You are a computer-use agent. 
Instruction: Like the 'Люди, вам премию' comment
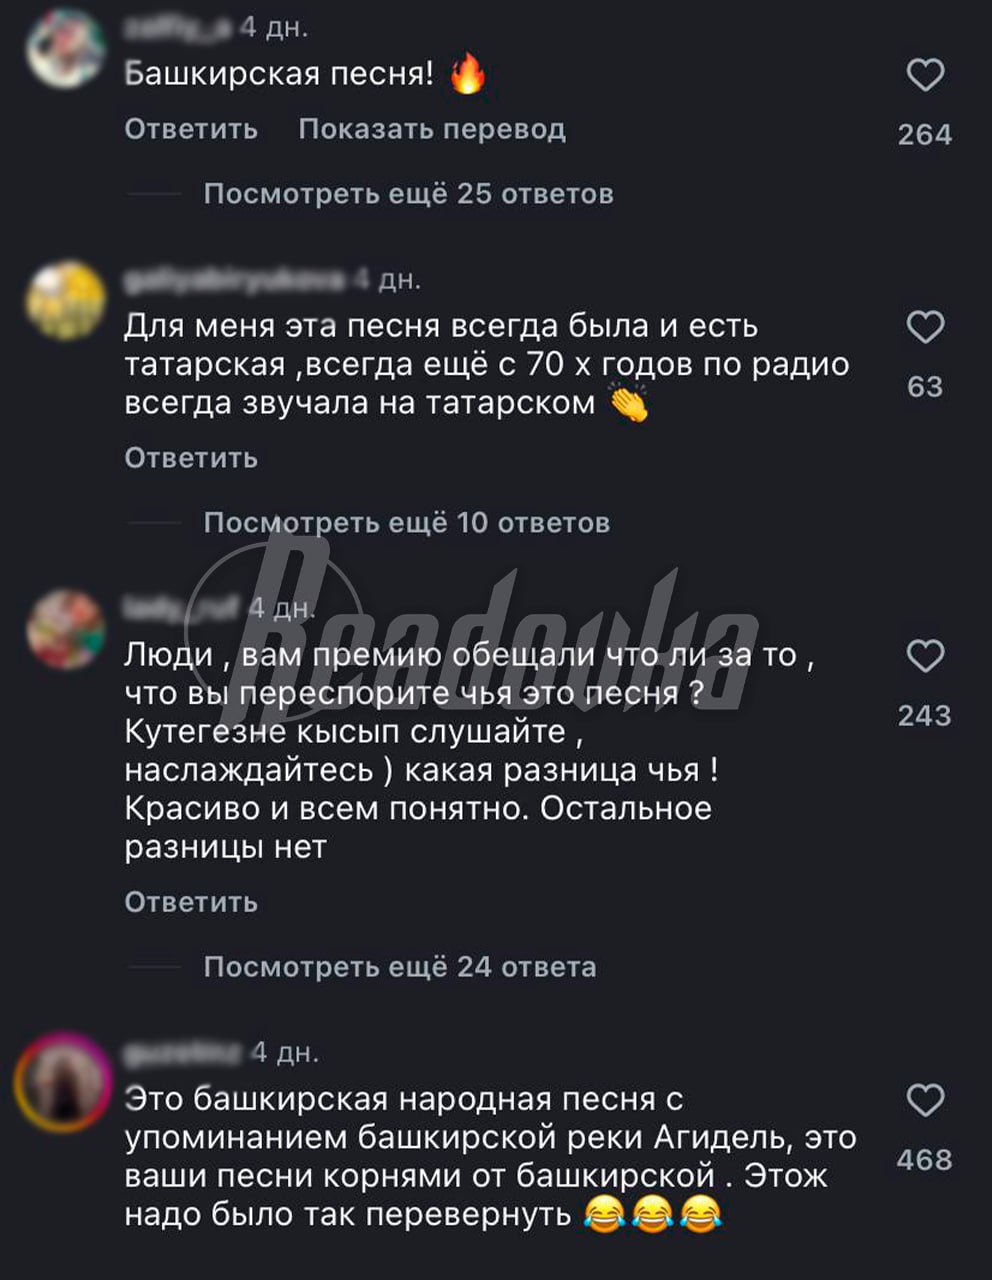pos(925,656)
